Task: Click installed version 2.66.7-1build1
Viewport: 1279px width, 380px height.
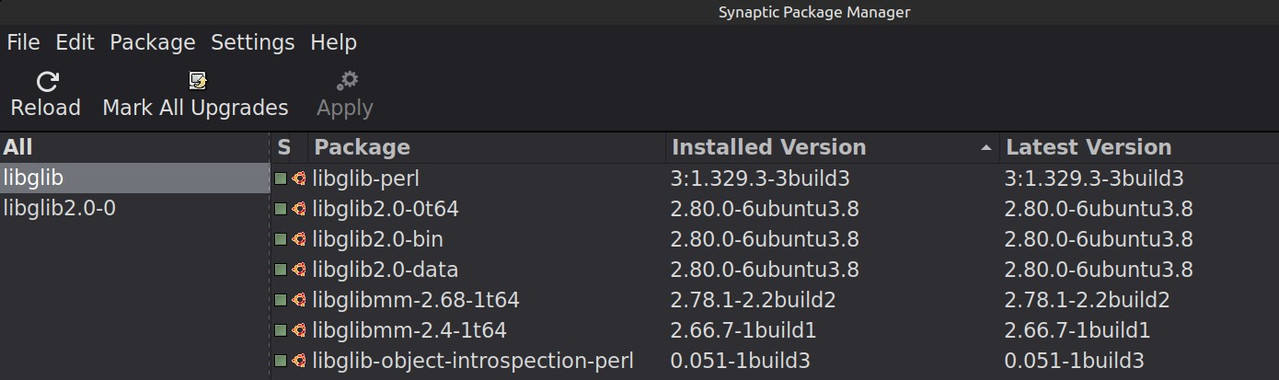Action: tap(743, 330)
